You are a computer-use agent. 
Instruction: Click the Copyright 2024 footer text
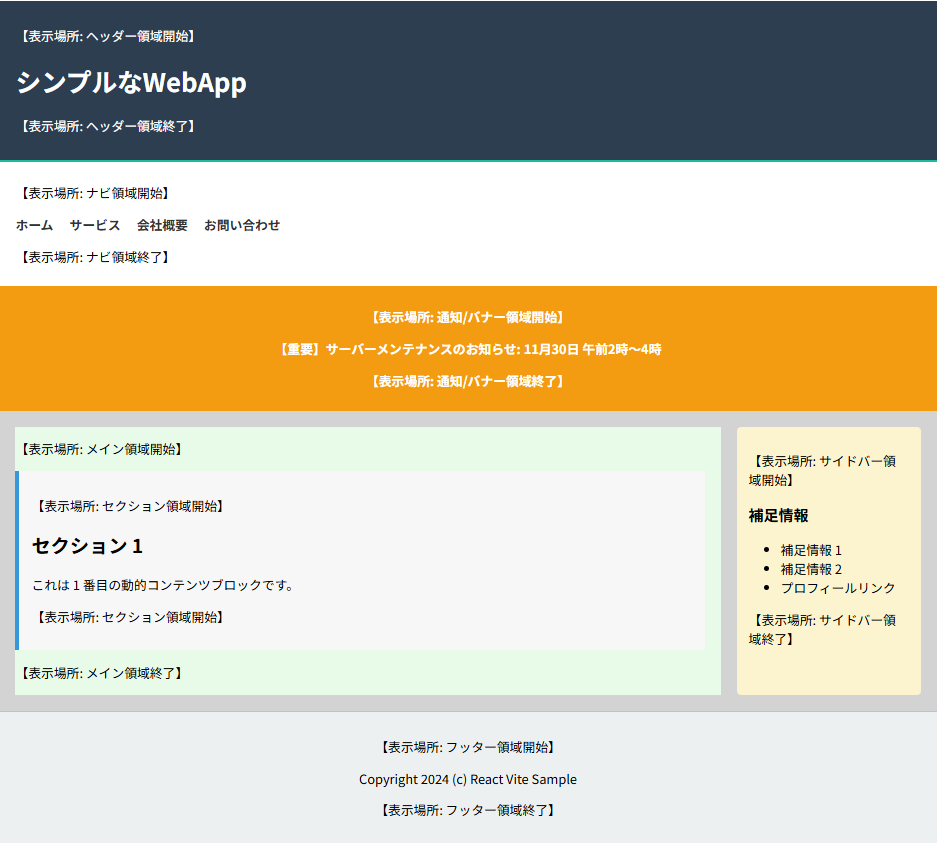[x=468, y=779]
